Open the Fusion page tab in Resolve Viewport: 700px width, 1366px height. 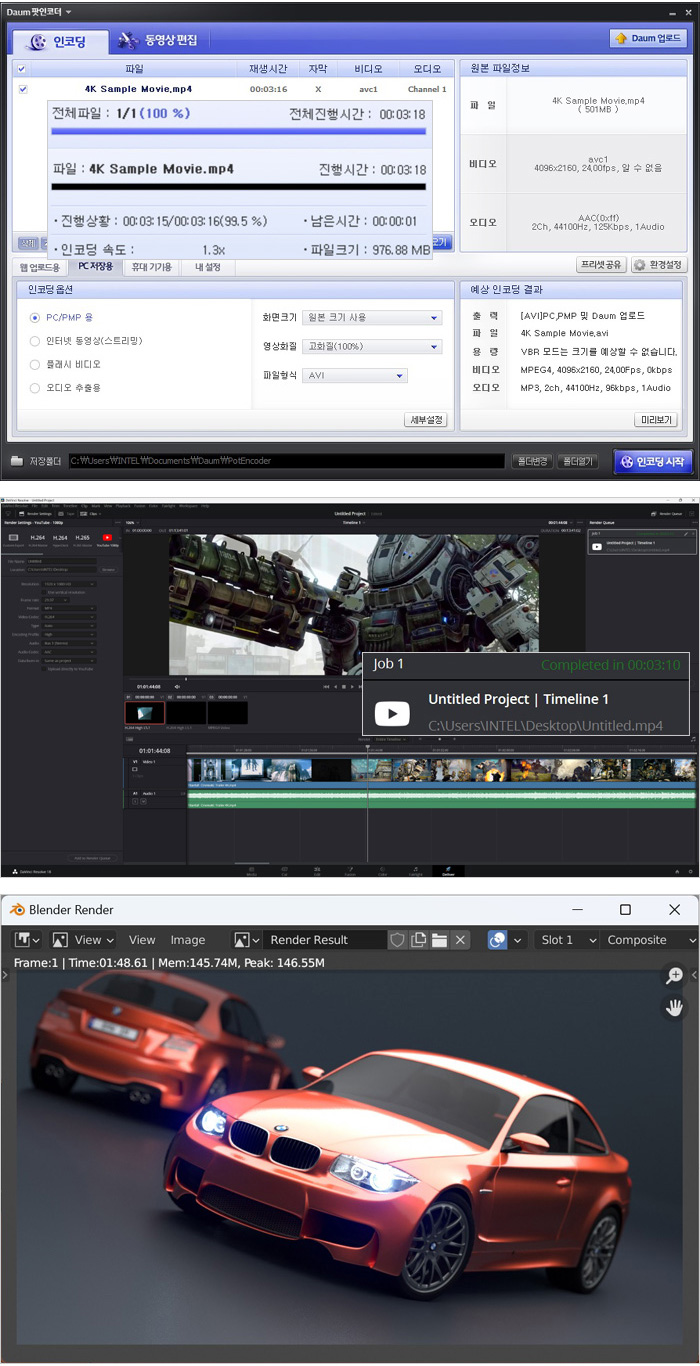(x=349, y=871)
